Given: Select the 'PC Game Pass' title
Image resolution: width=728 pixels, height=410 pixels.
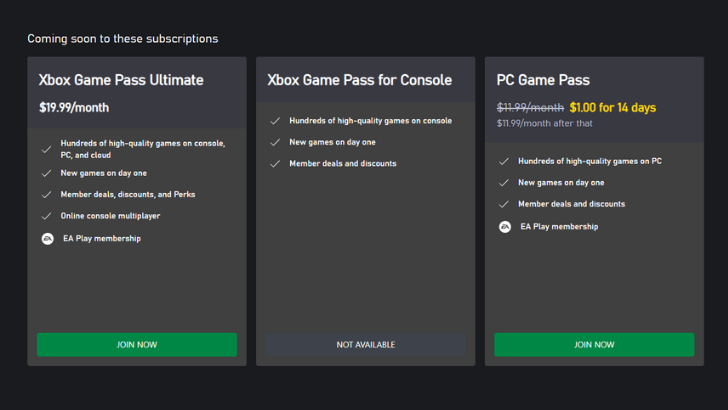Looking at the screenshot, I should point(543,80).
